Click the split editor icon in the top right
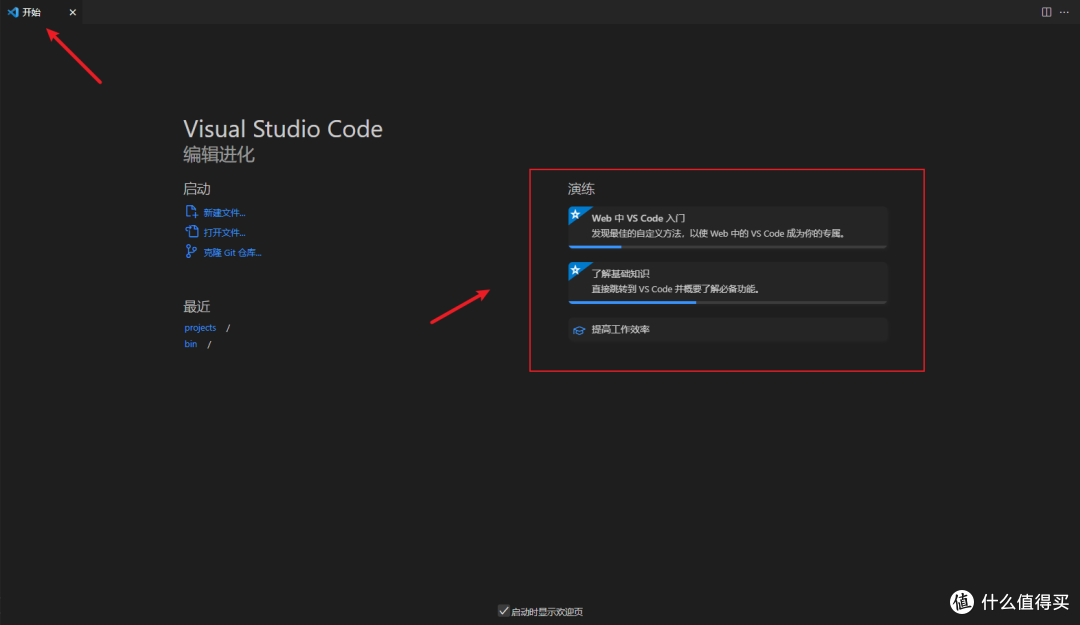 point(1045,12)
